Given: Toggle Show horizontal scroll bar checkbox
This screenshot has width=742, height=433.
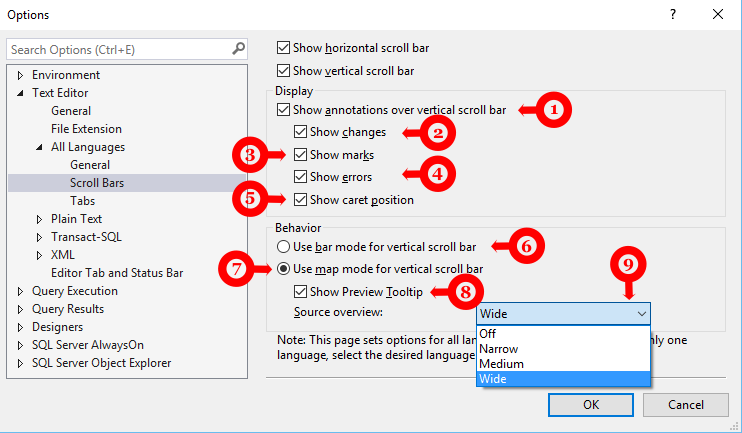Looking at the screenshot, I should pos(284,47).
